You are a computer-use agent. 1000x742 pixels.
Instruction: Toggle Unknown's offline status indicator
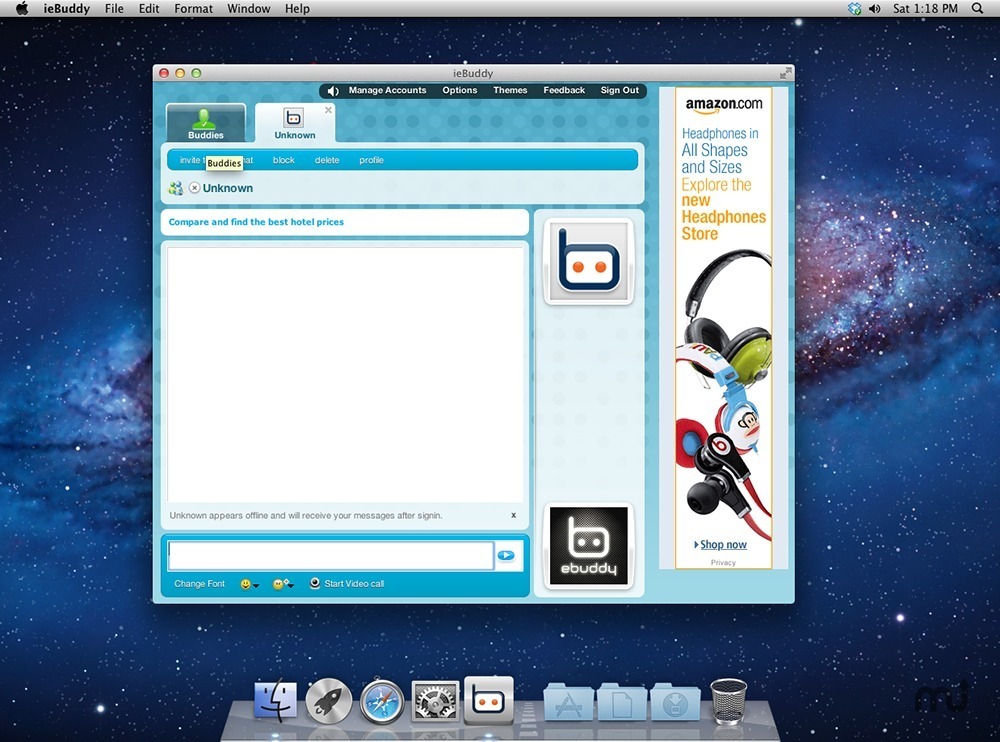point(194,188)
